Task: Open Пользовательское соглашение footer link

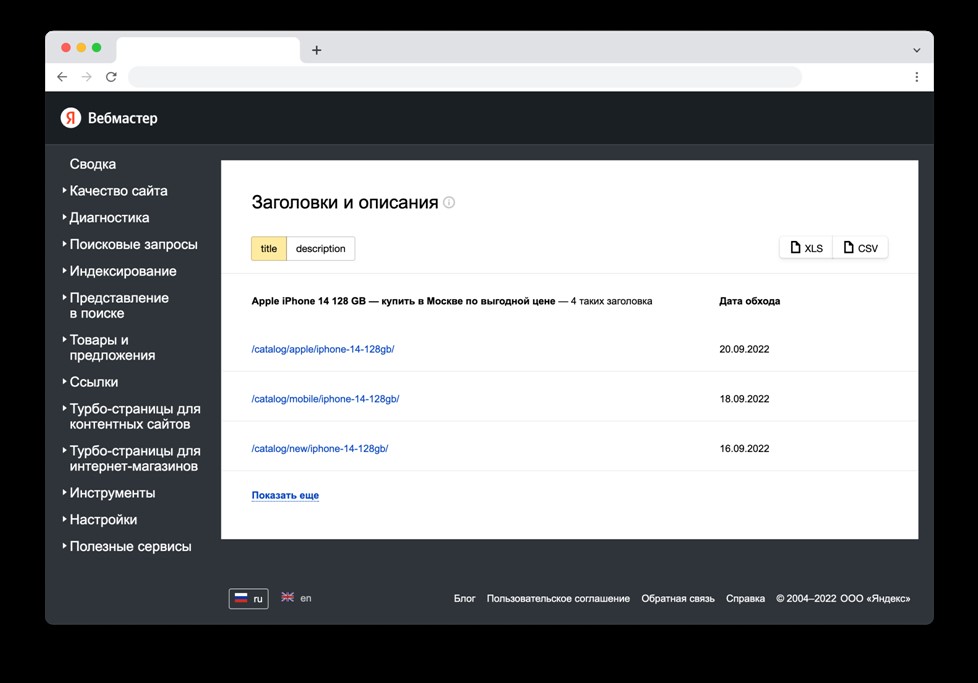Action: point(558,598)
